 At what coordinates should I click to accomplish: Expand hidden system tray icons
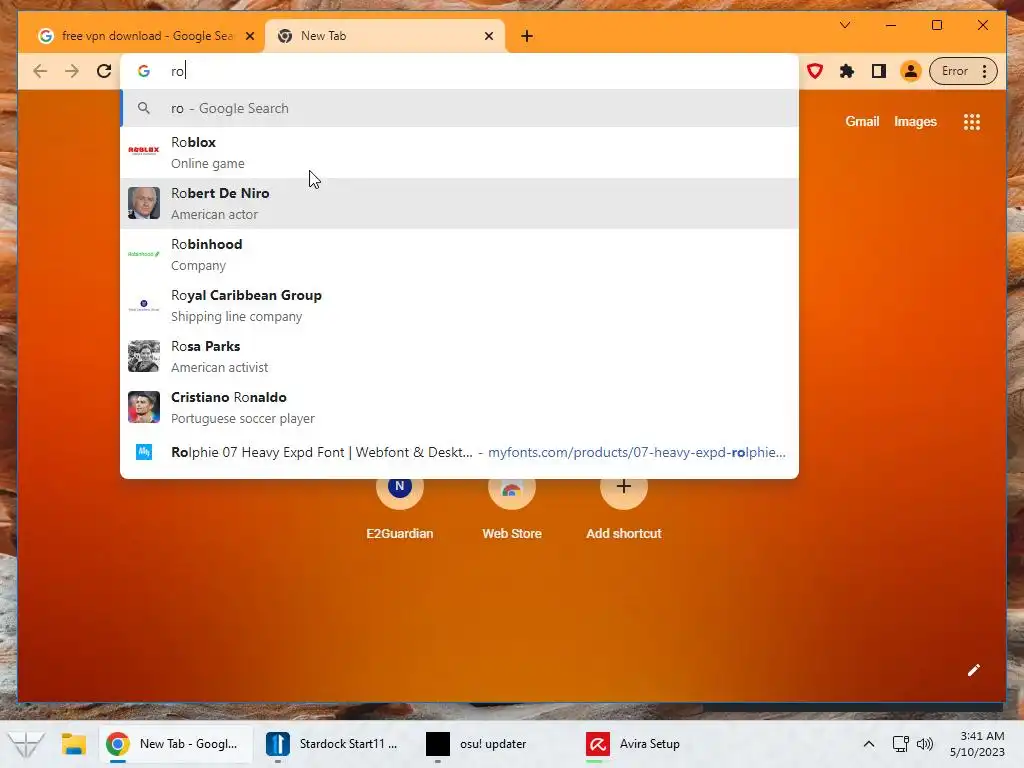coord(869,744)
